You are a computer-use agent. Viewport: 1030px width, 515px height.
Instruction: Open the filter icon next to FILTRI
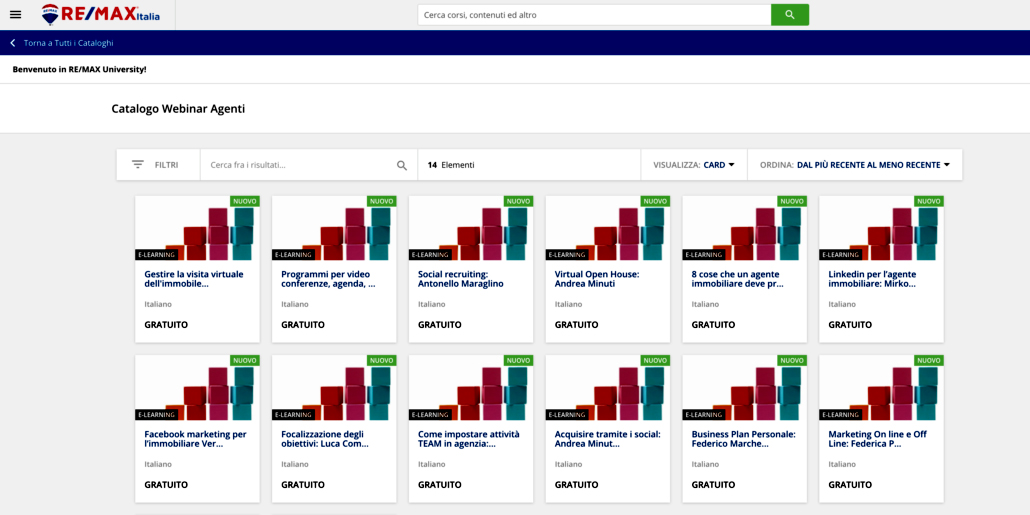click(137, 165)
